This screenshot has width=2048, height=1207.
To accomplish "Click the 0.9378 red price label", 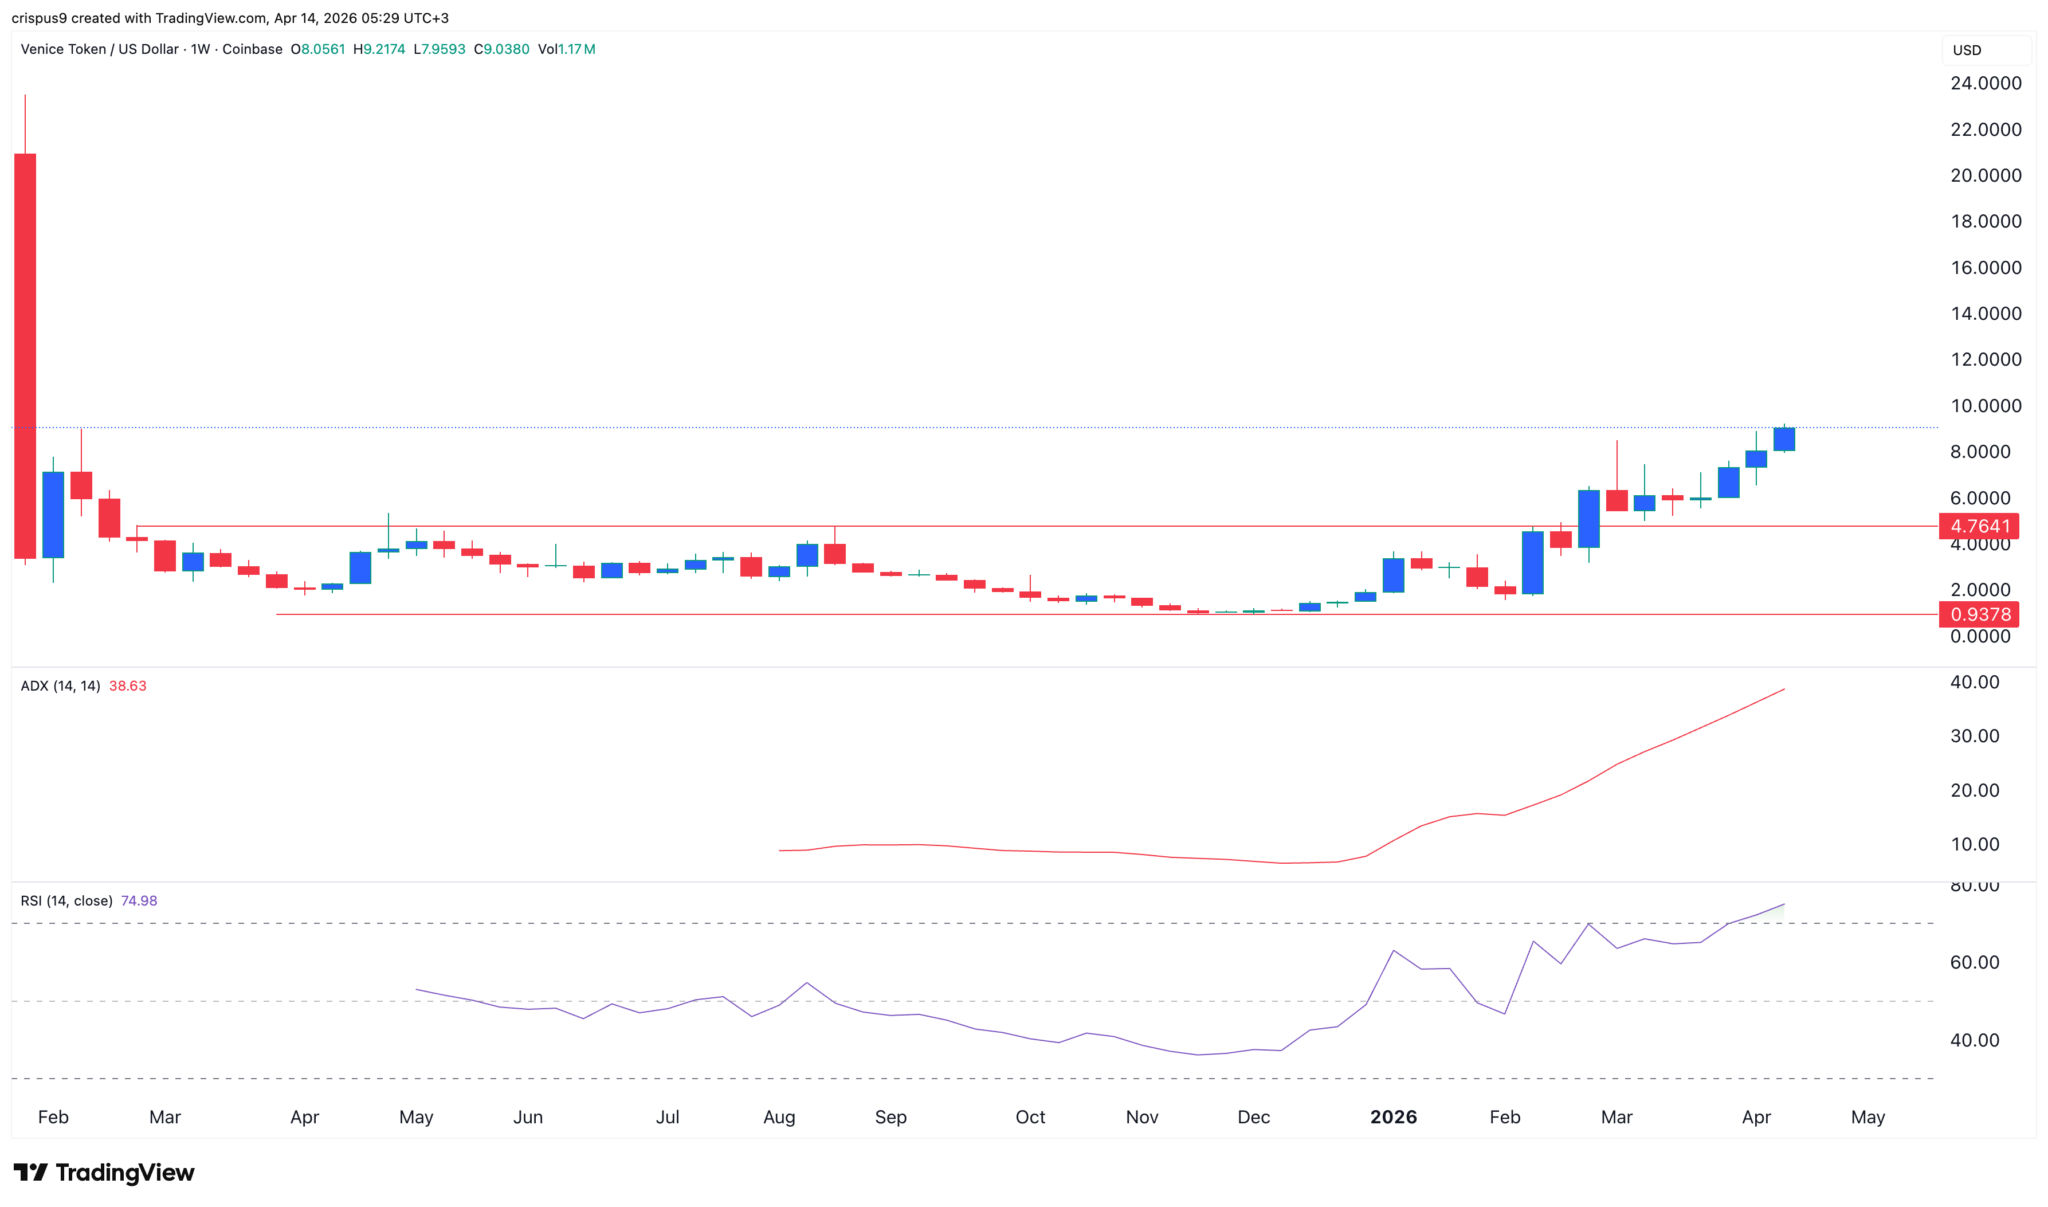I will [1979, 614].
